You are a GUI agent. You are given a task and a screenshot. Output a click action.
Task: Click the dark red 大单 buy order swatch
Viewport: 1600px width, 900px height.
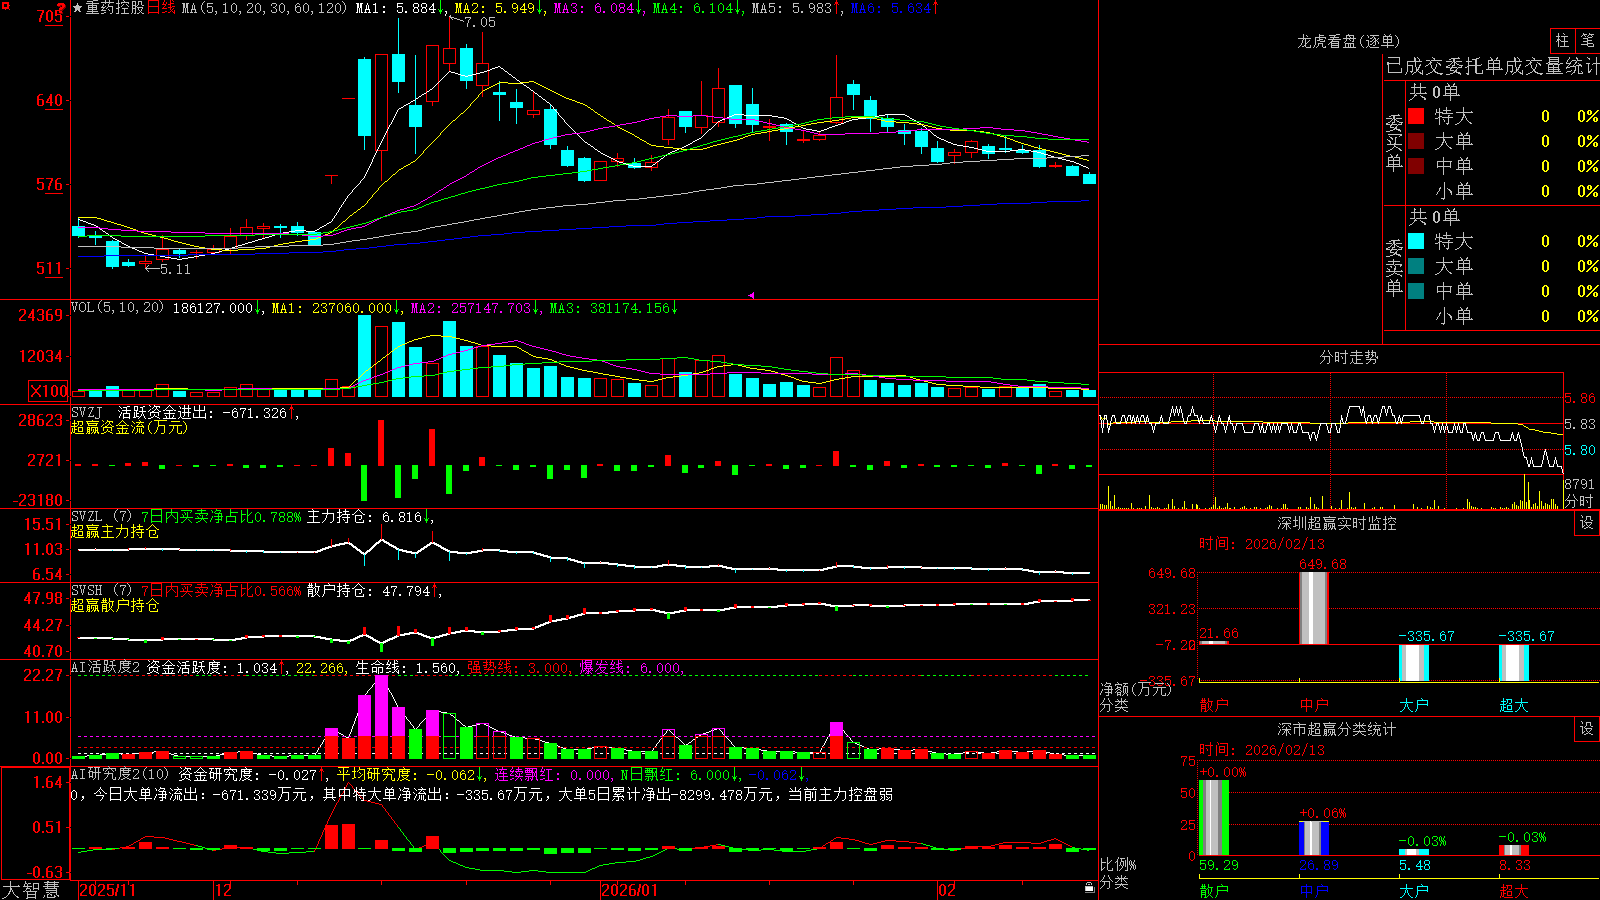pos(1416,141)
